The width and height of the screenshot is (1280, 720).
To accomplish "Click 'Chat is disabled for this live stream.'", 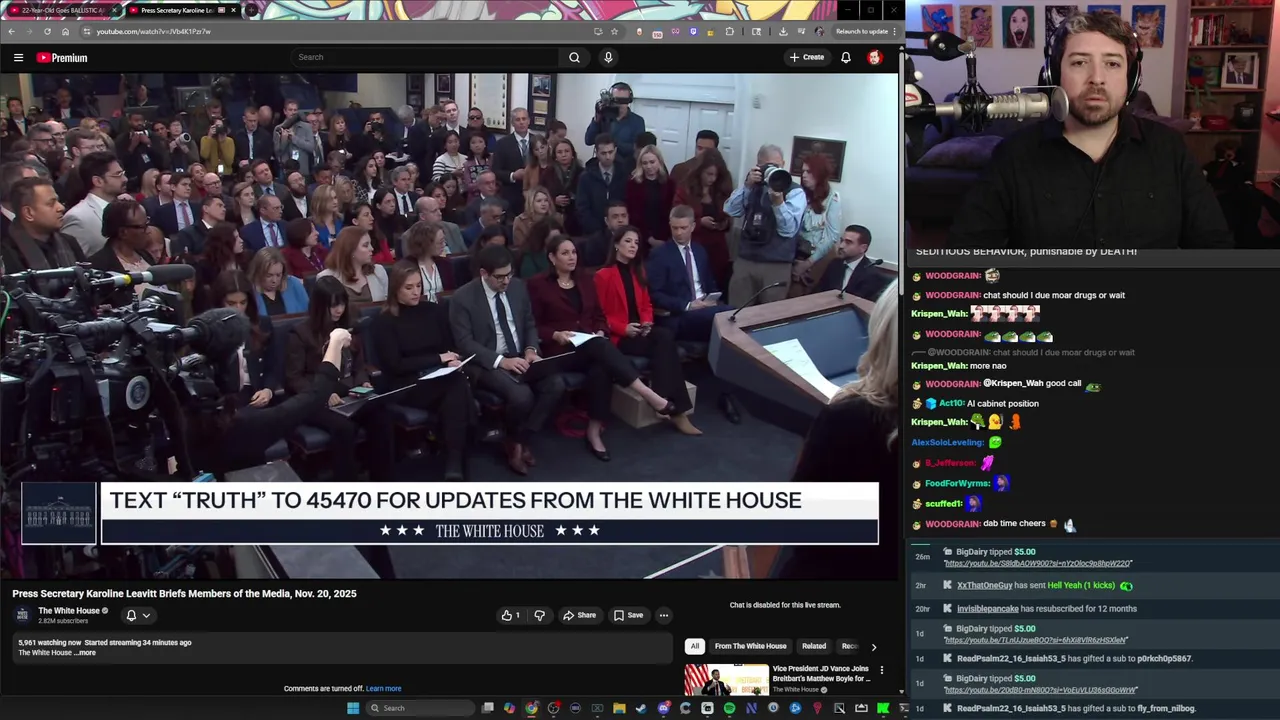I will [785, 605].
